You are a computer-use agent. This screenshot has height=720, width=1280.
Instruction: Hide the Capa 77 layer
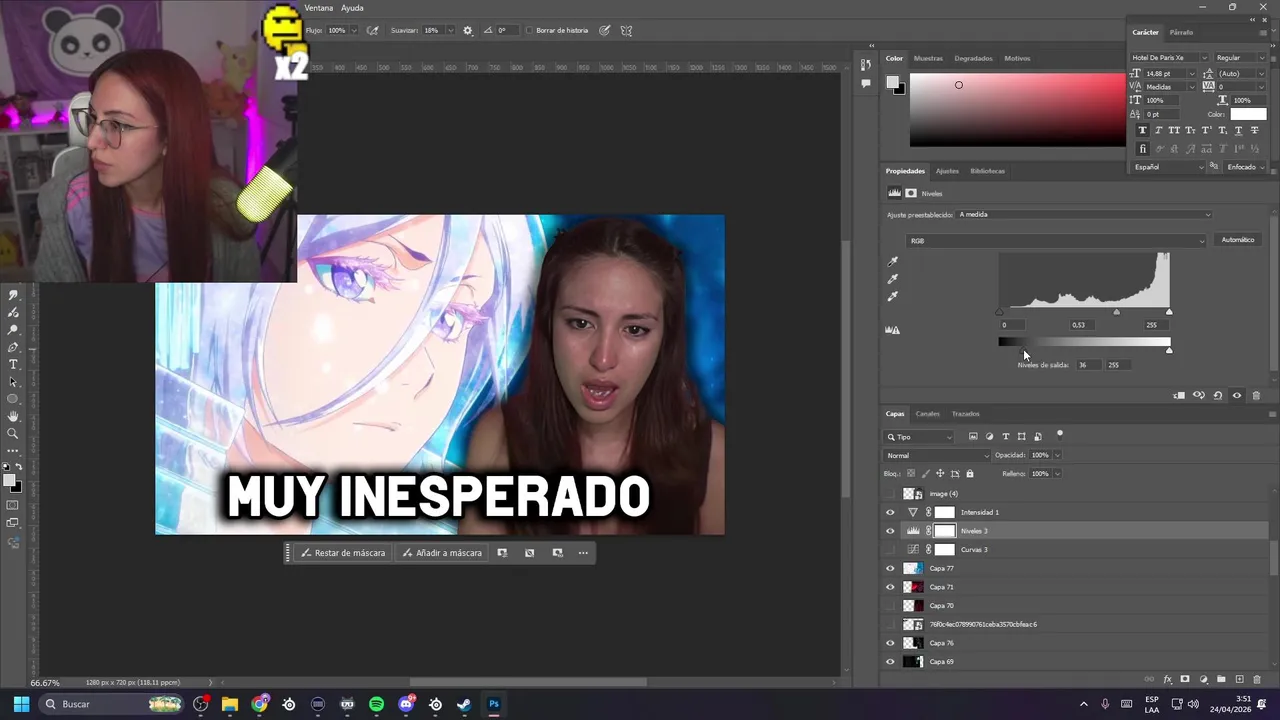tap(890, 568)
